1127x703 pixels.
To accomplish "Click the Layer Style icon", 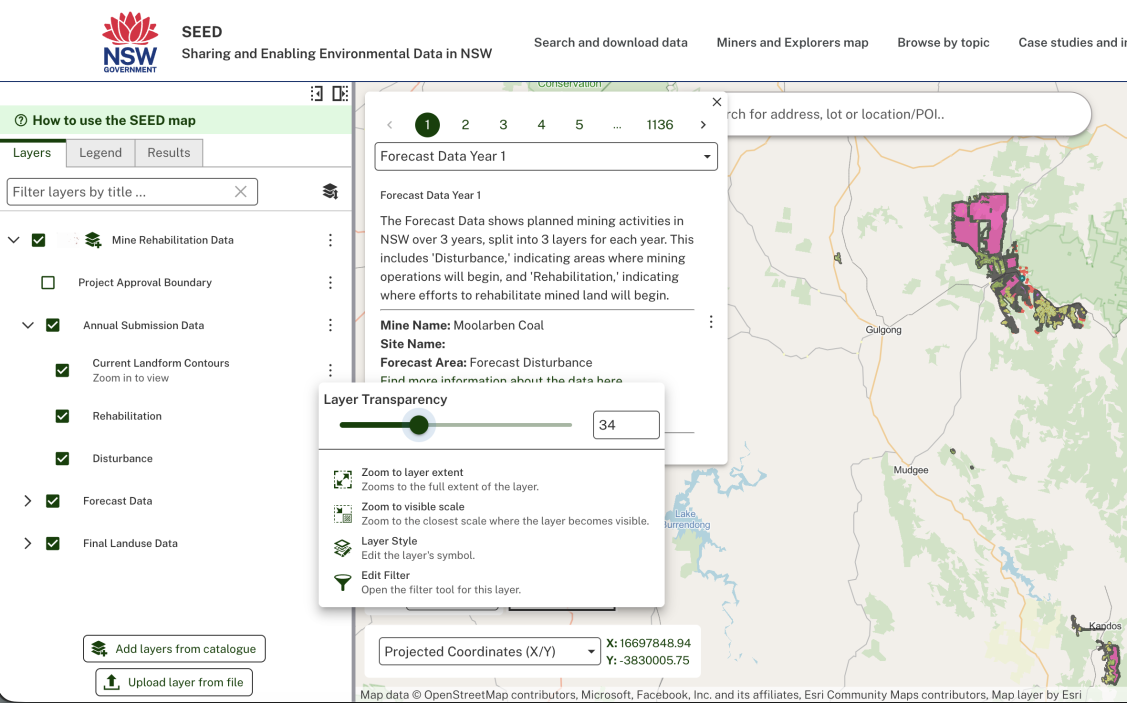I will tap(343, 548).
